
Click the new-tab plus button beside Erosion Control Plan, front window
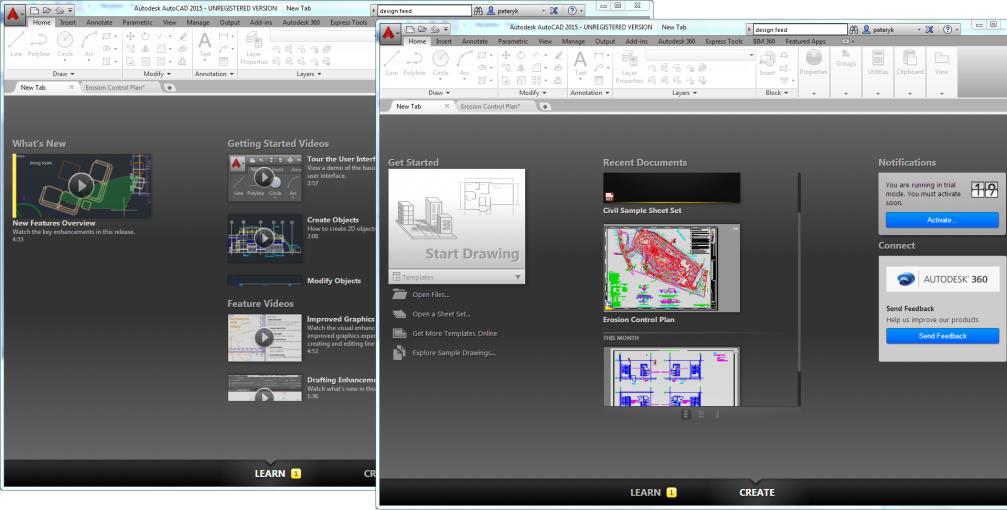545,107
